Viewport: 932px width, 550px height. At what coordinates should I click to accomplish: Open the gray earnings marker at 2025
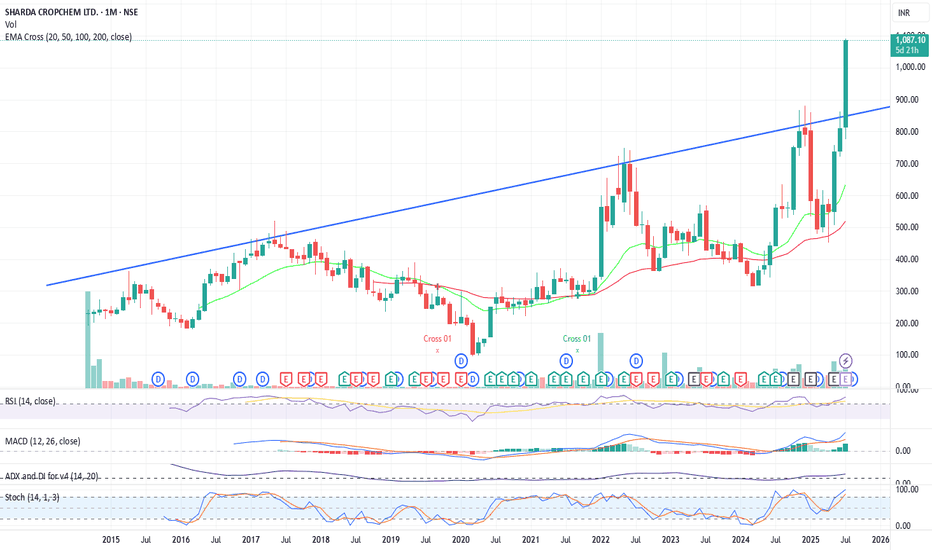pyautogui.click(x=811, y=379)
